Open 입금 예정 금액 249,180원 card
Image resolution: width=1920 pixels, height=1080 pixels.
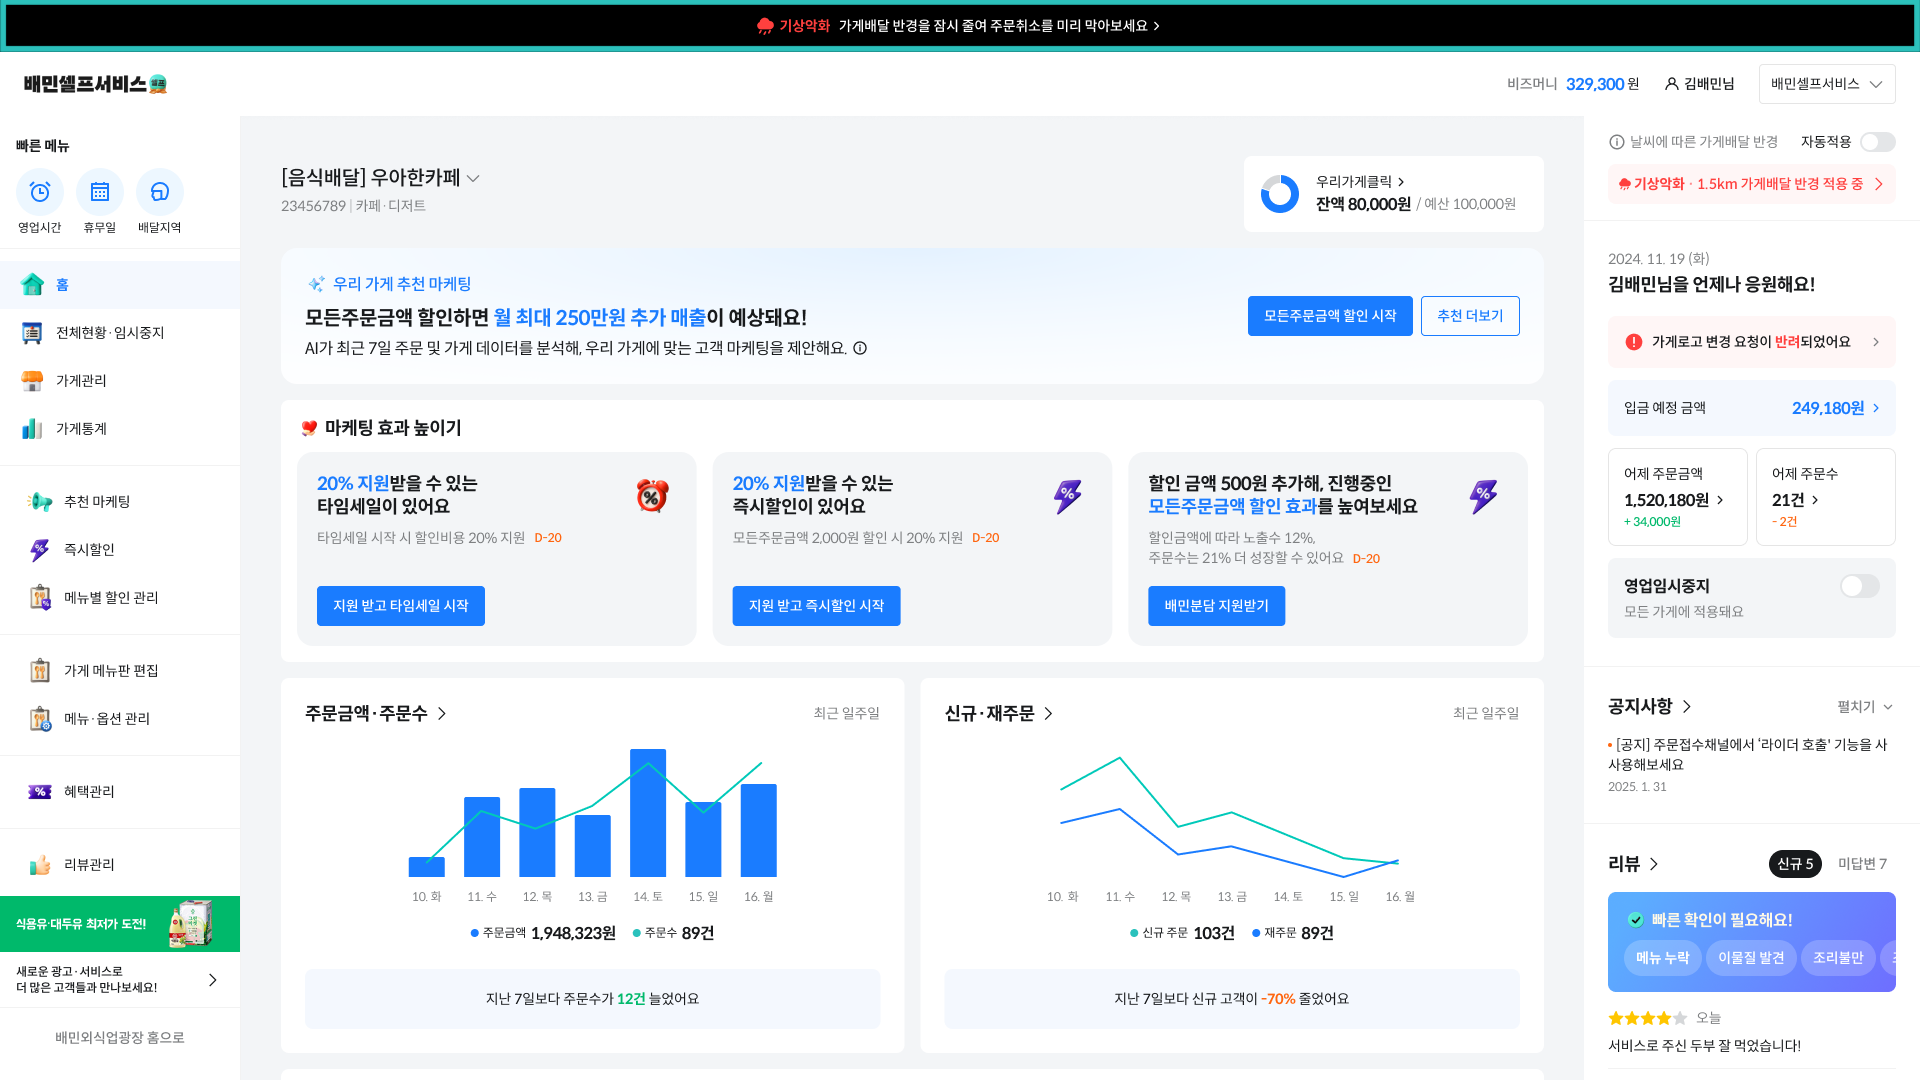click(1752, 408)
